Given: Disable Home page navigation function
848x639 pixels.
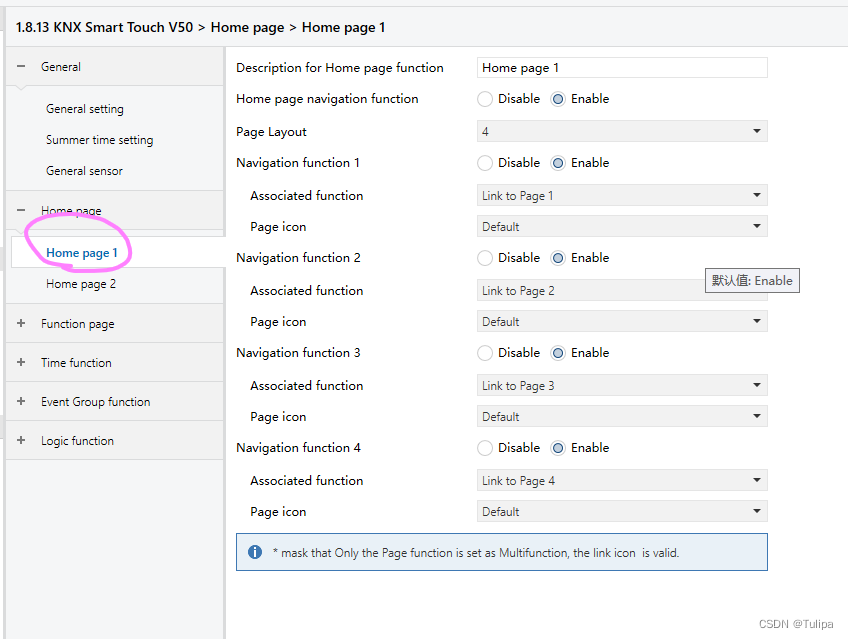Looking at the screenshot, I should coord(485,99).
